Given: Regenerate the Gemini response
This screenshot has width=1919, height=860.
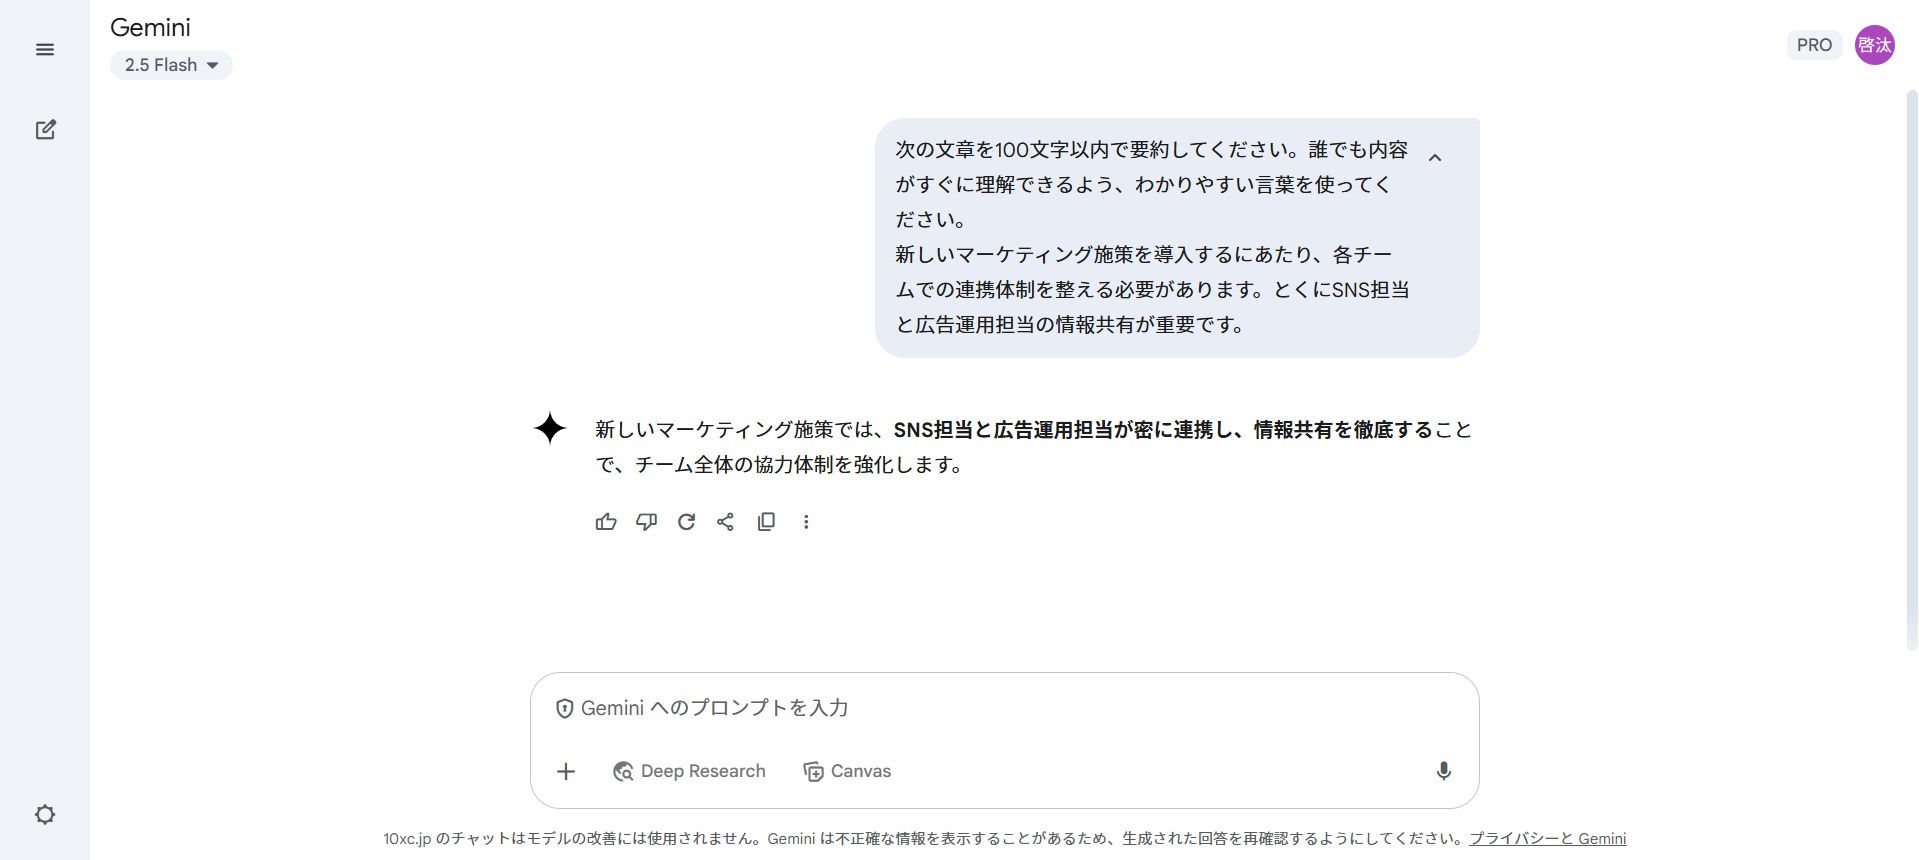Looking at the screenshot, I should click(686, 521).
